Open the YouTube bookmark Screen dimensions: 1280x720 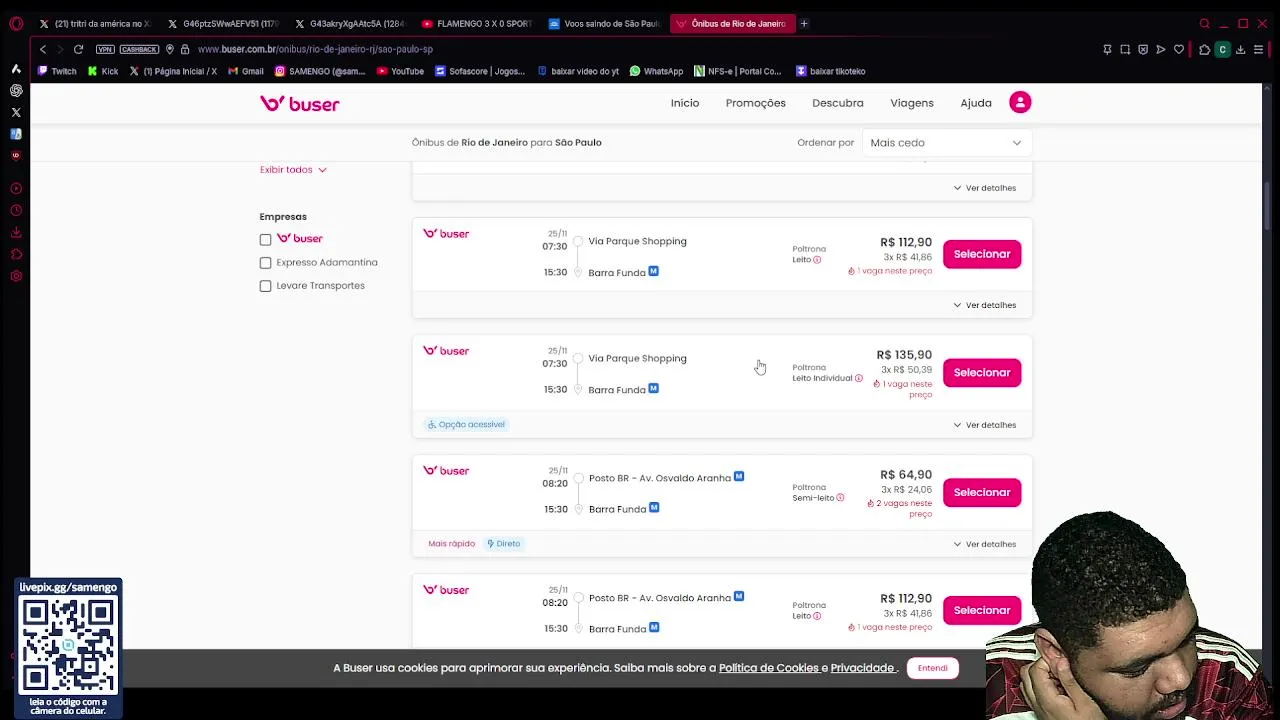pyautogui.click(x=401, y=71)
